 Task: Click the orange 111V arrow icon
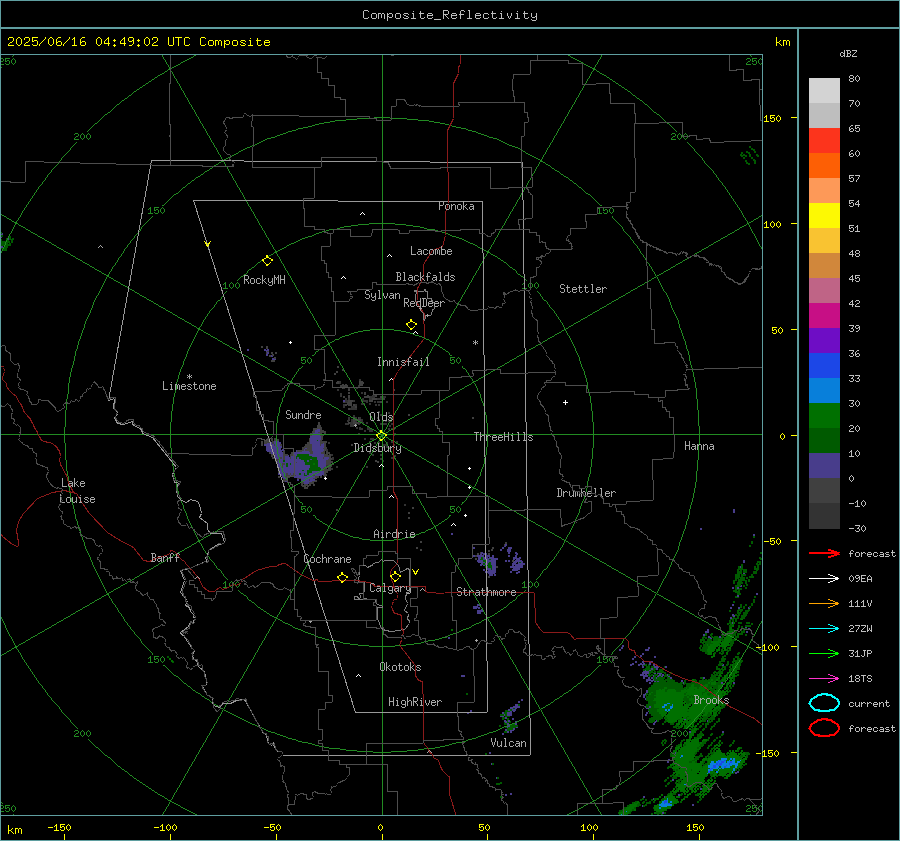click(x=824, y=603)
